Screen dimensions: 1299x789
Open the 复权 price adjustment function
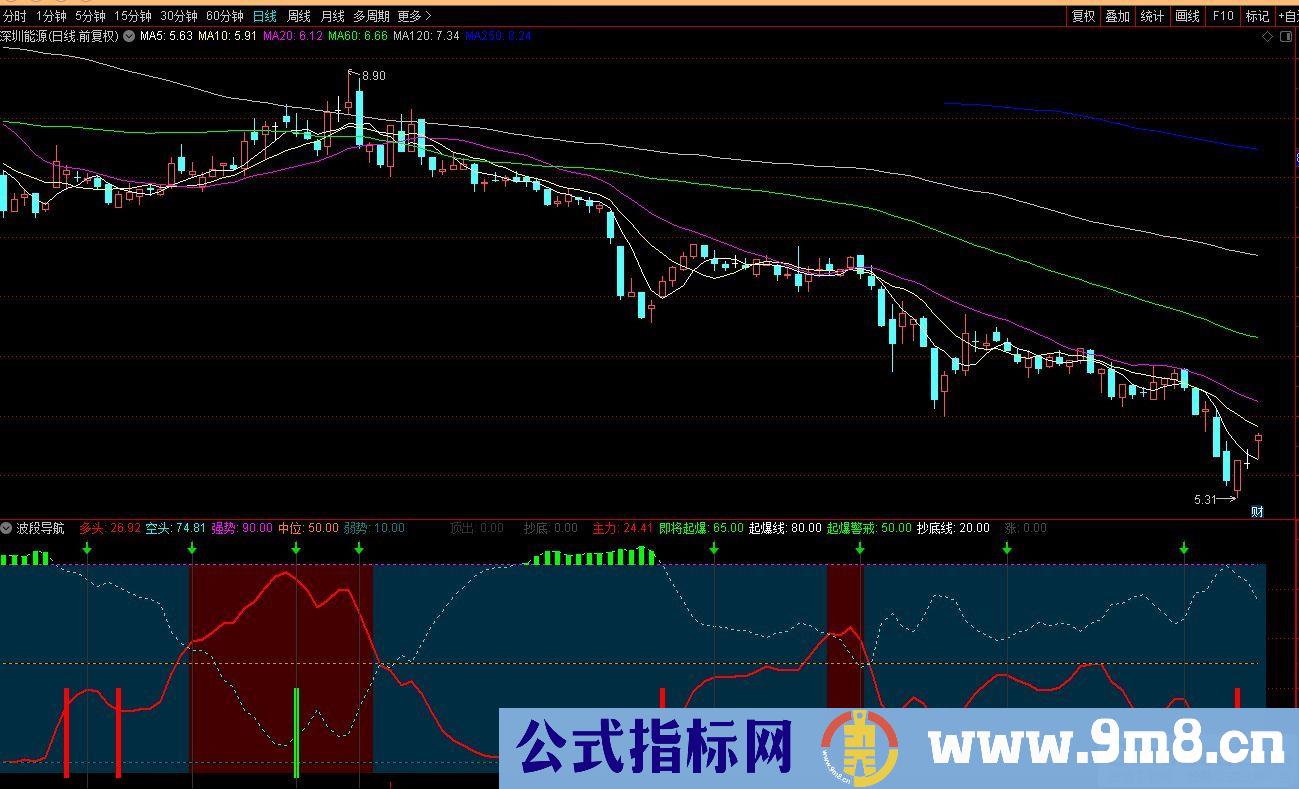pos(1083,16)
